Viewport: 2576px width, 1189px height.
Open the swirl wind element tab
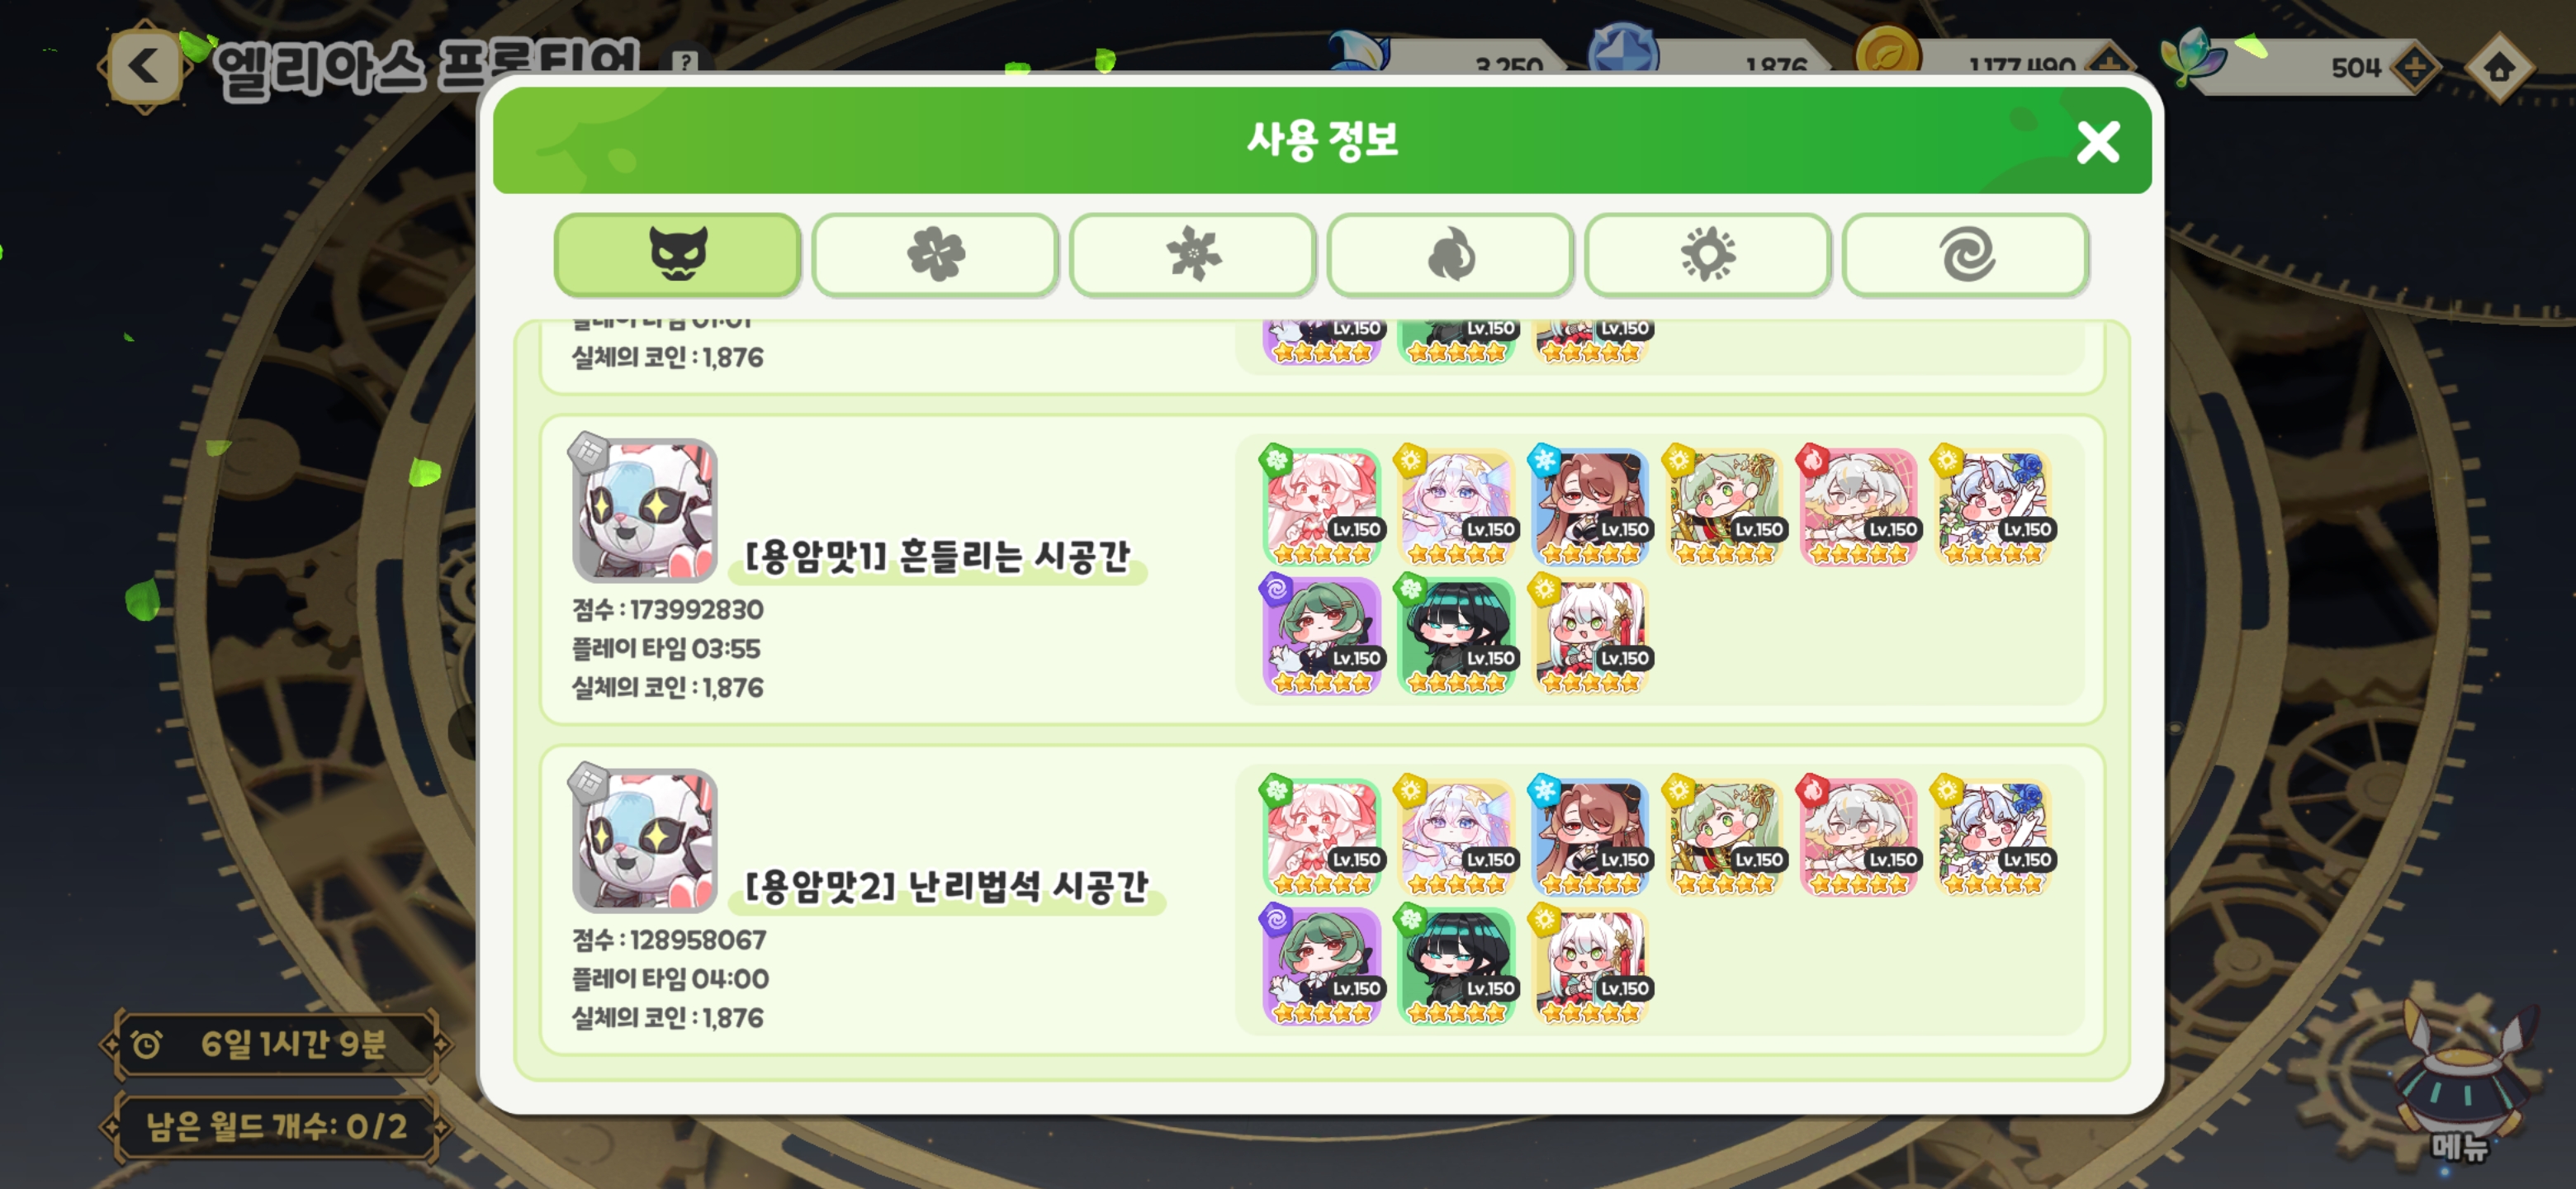1965,254
